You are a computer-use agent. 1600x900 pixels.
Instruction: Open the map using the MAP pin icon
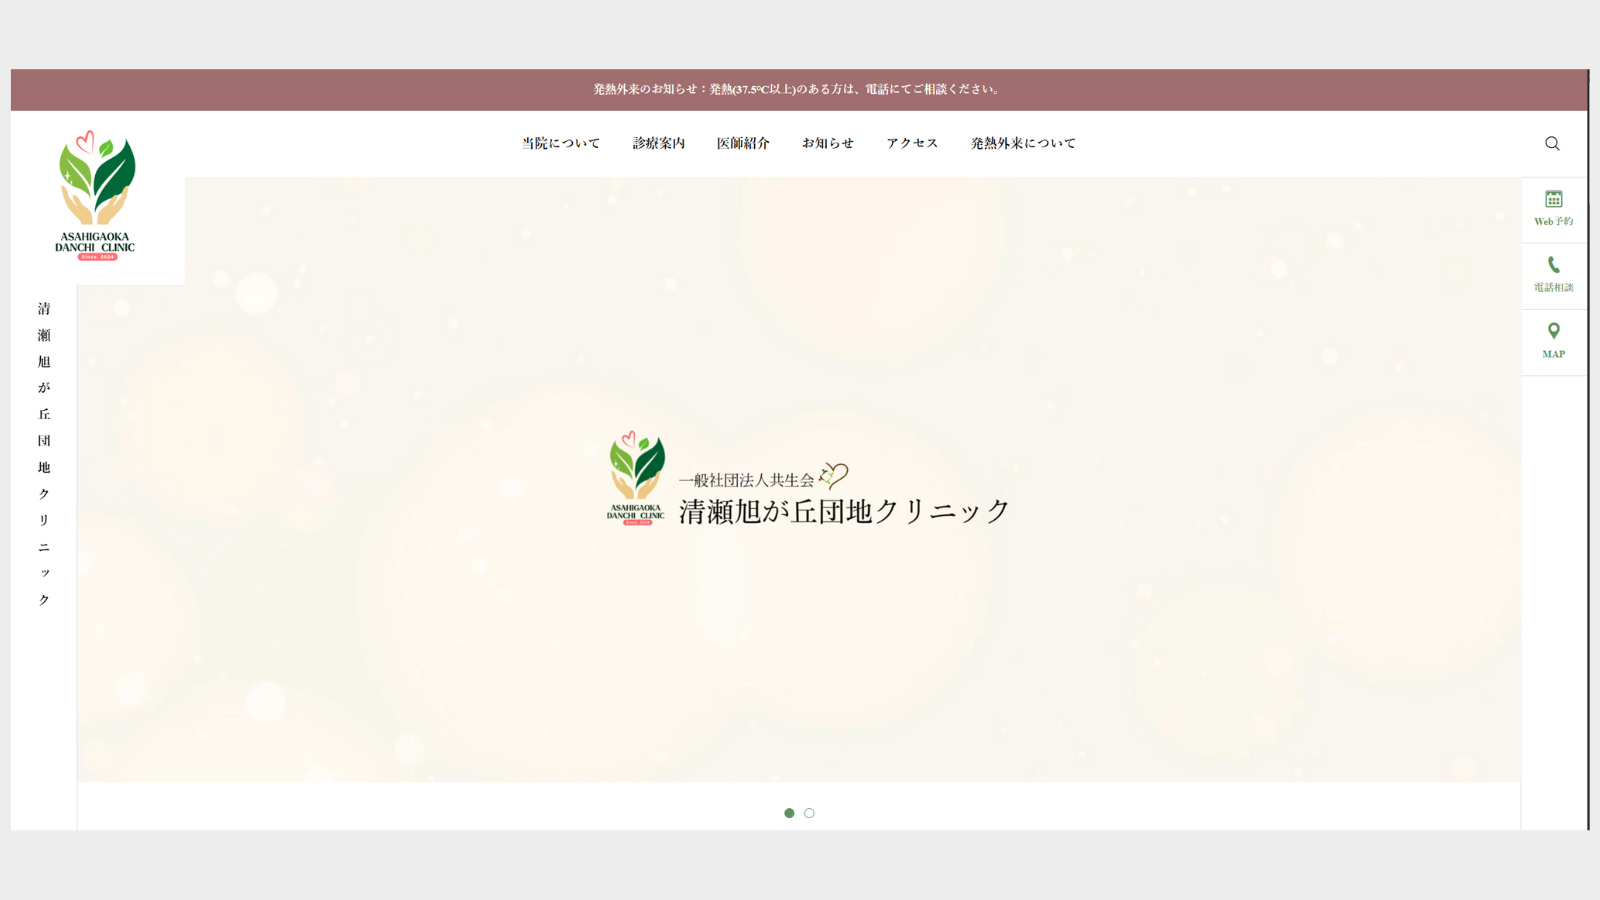coord(1553,331)
